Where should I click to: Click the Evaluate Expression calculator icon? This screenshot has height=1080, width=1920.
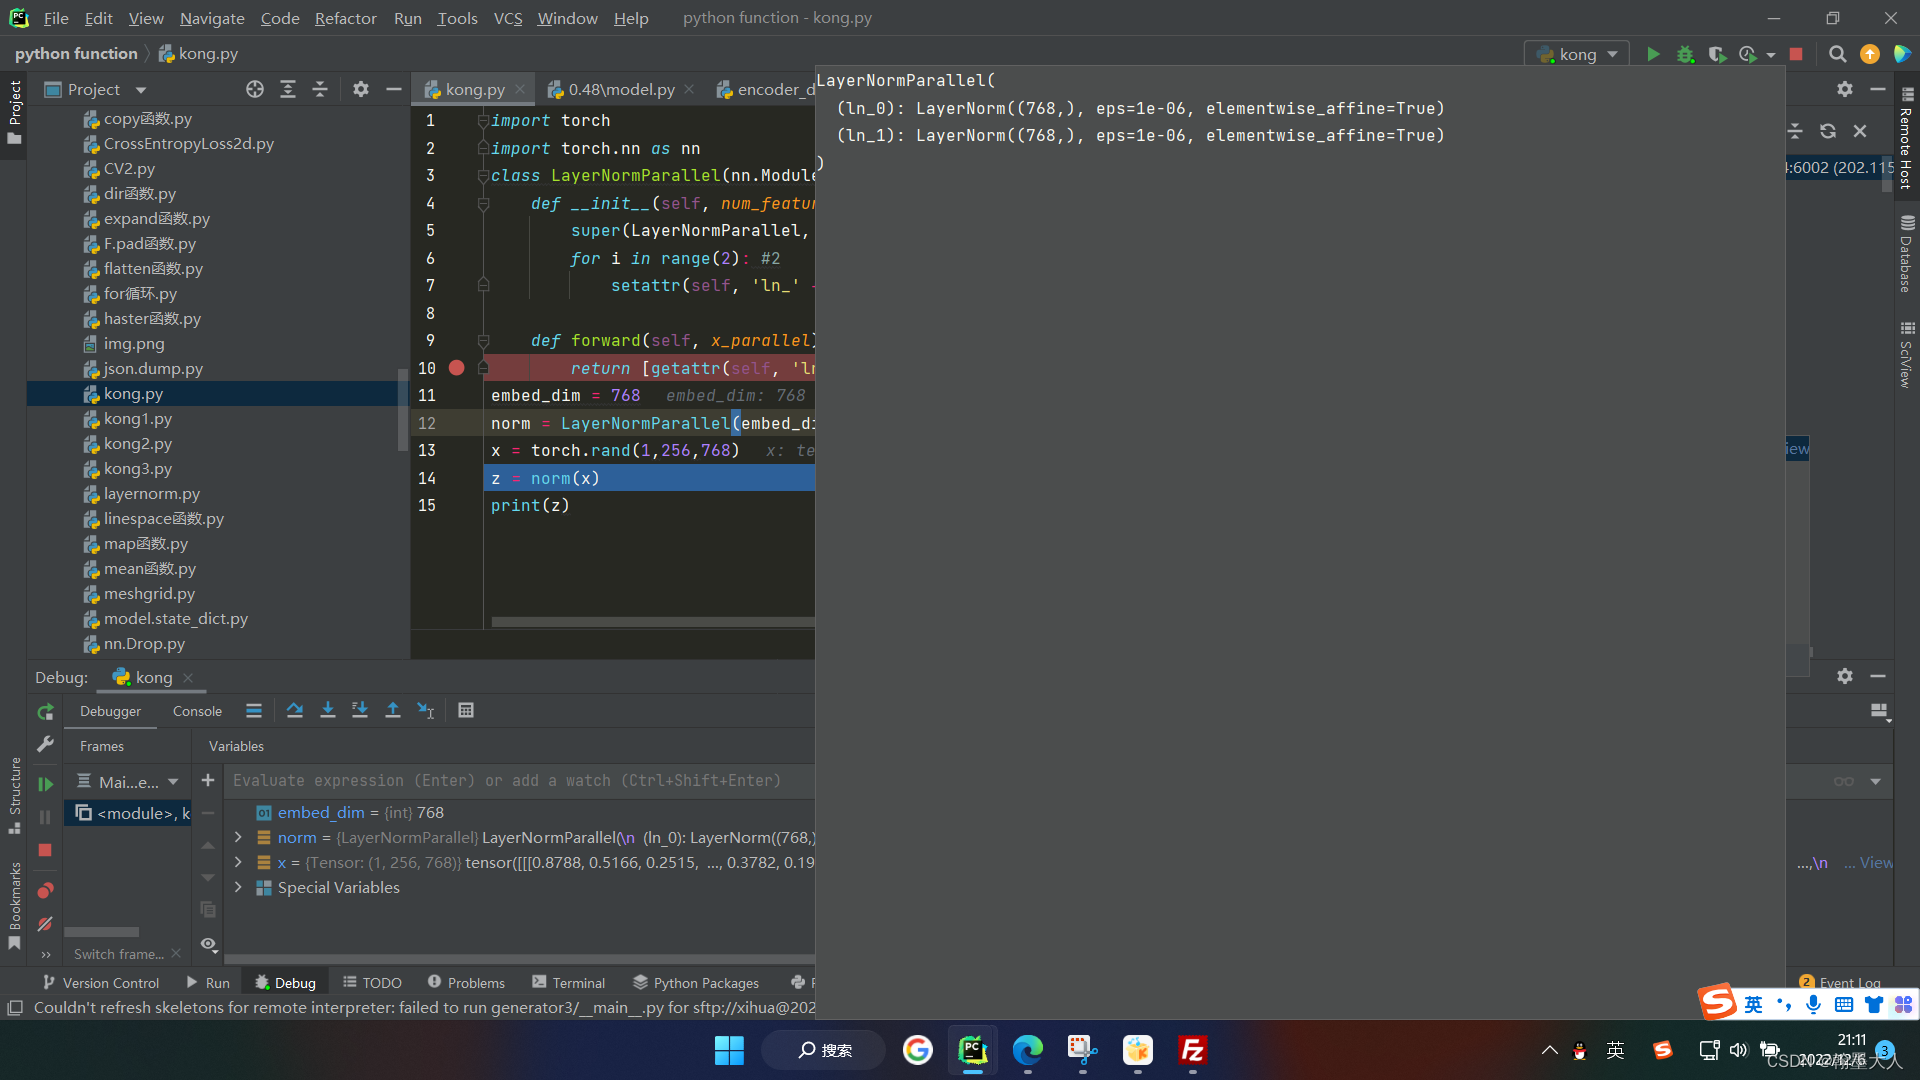coord(466,710)
